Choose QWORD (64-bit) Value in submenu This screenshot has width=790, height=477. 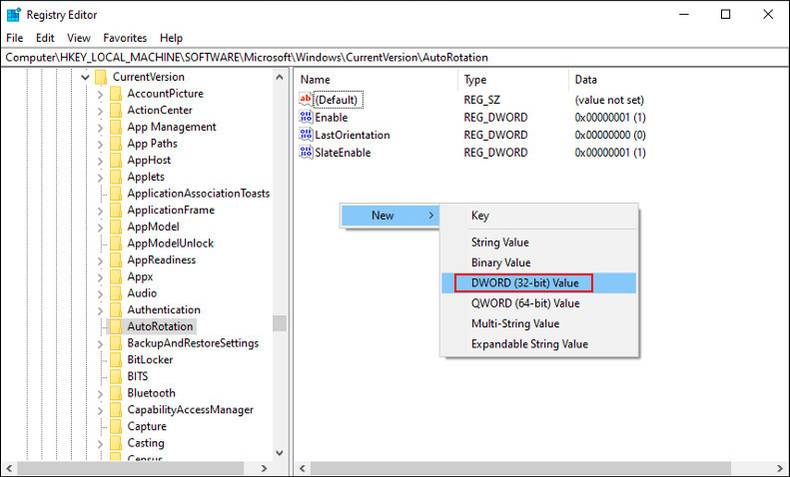[539, 303]
